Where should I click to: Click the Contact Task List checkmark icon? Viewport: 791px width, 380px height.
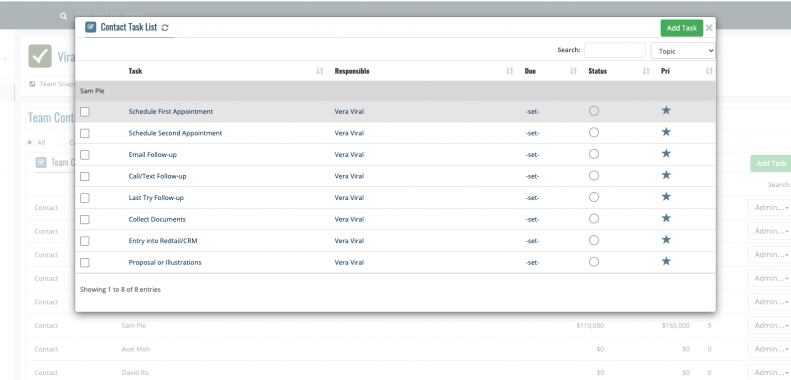(91, 27)
